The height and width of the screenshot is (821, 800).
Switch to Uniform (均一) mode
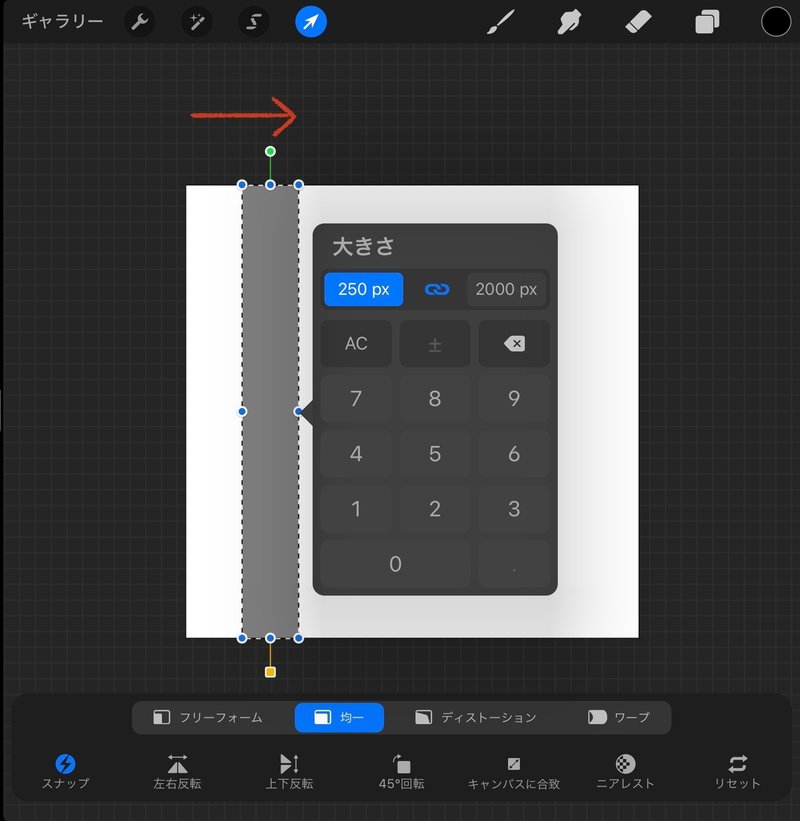[339, 717]
